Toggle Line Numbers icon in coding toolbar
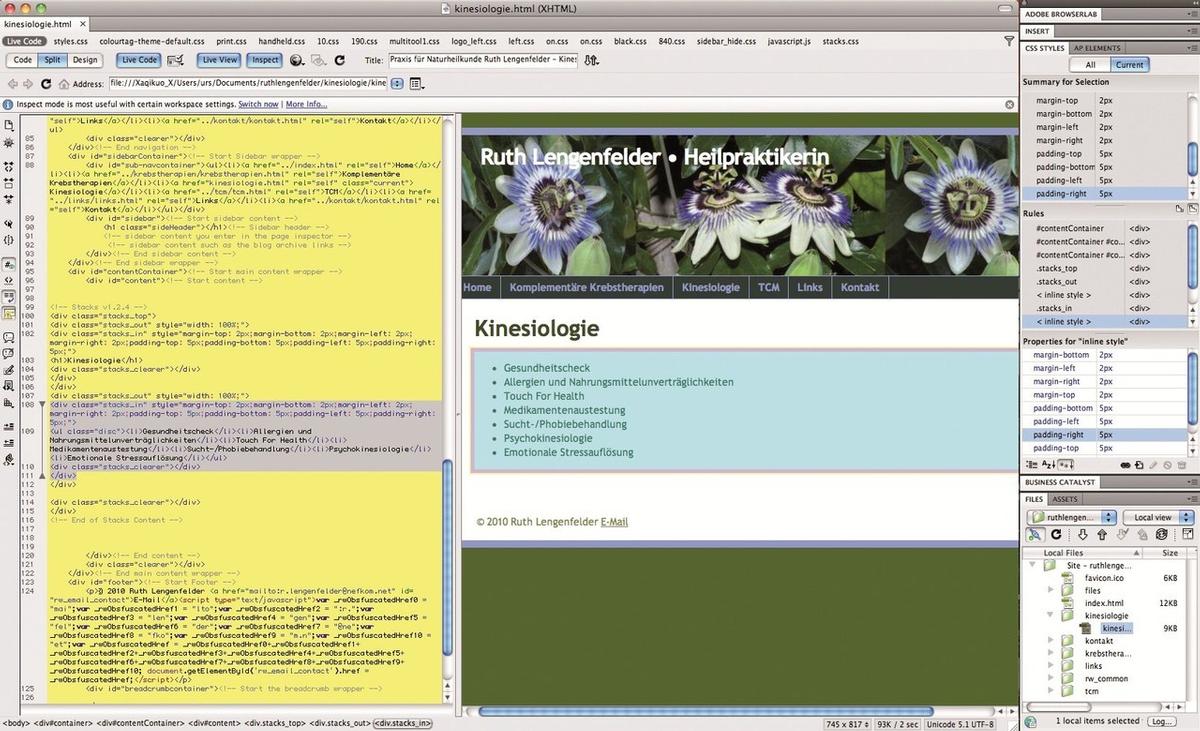 pyautogui.click(x=9, y=265)
